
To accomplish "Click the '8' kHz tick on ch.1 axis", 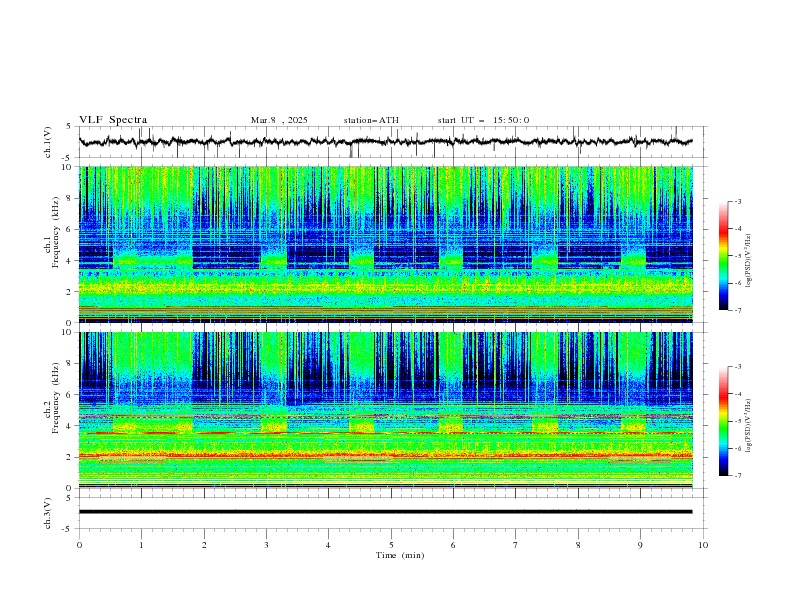I will coord(70,198).
